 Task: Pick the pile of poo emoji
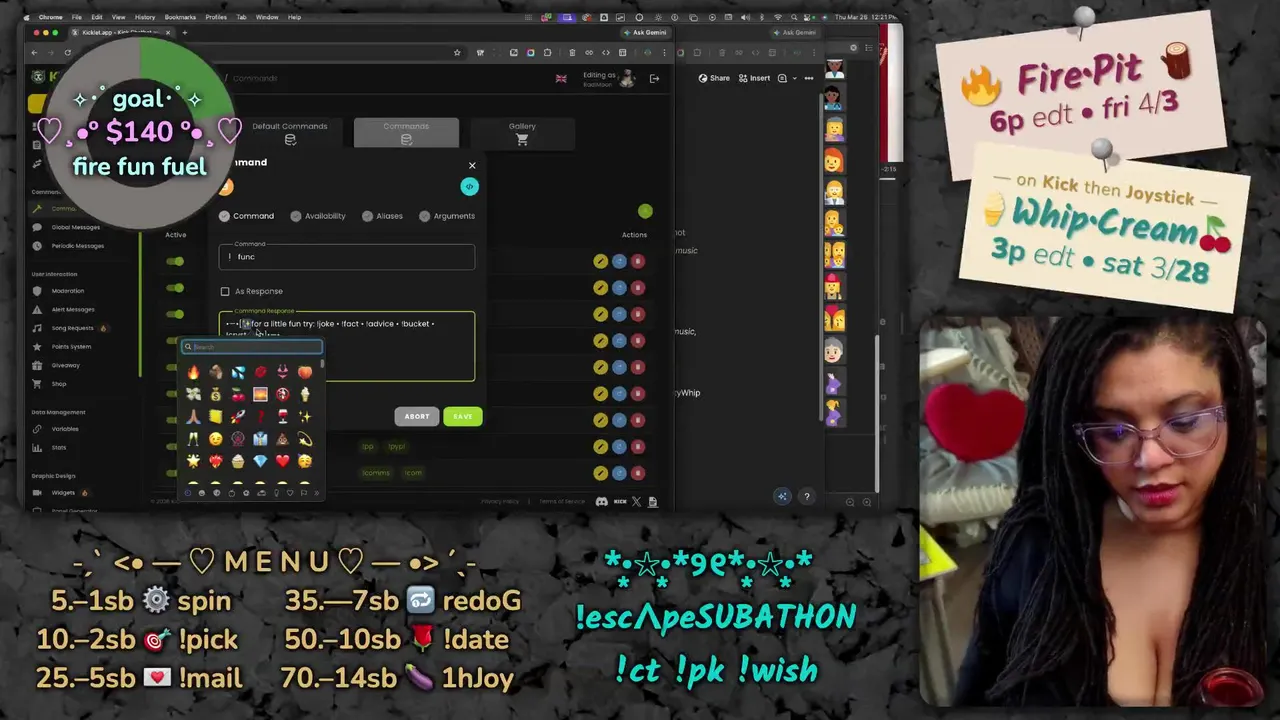[x=283, y=439]
